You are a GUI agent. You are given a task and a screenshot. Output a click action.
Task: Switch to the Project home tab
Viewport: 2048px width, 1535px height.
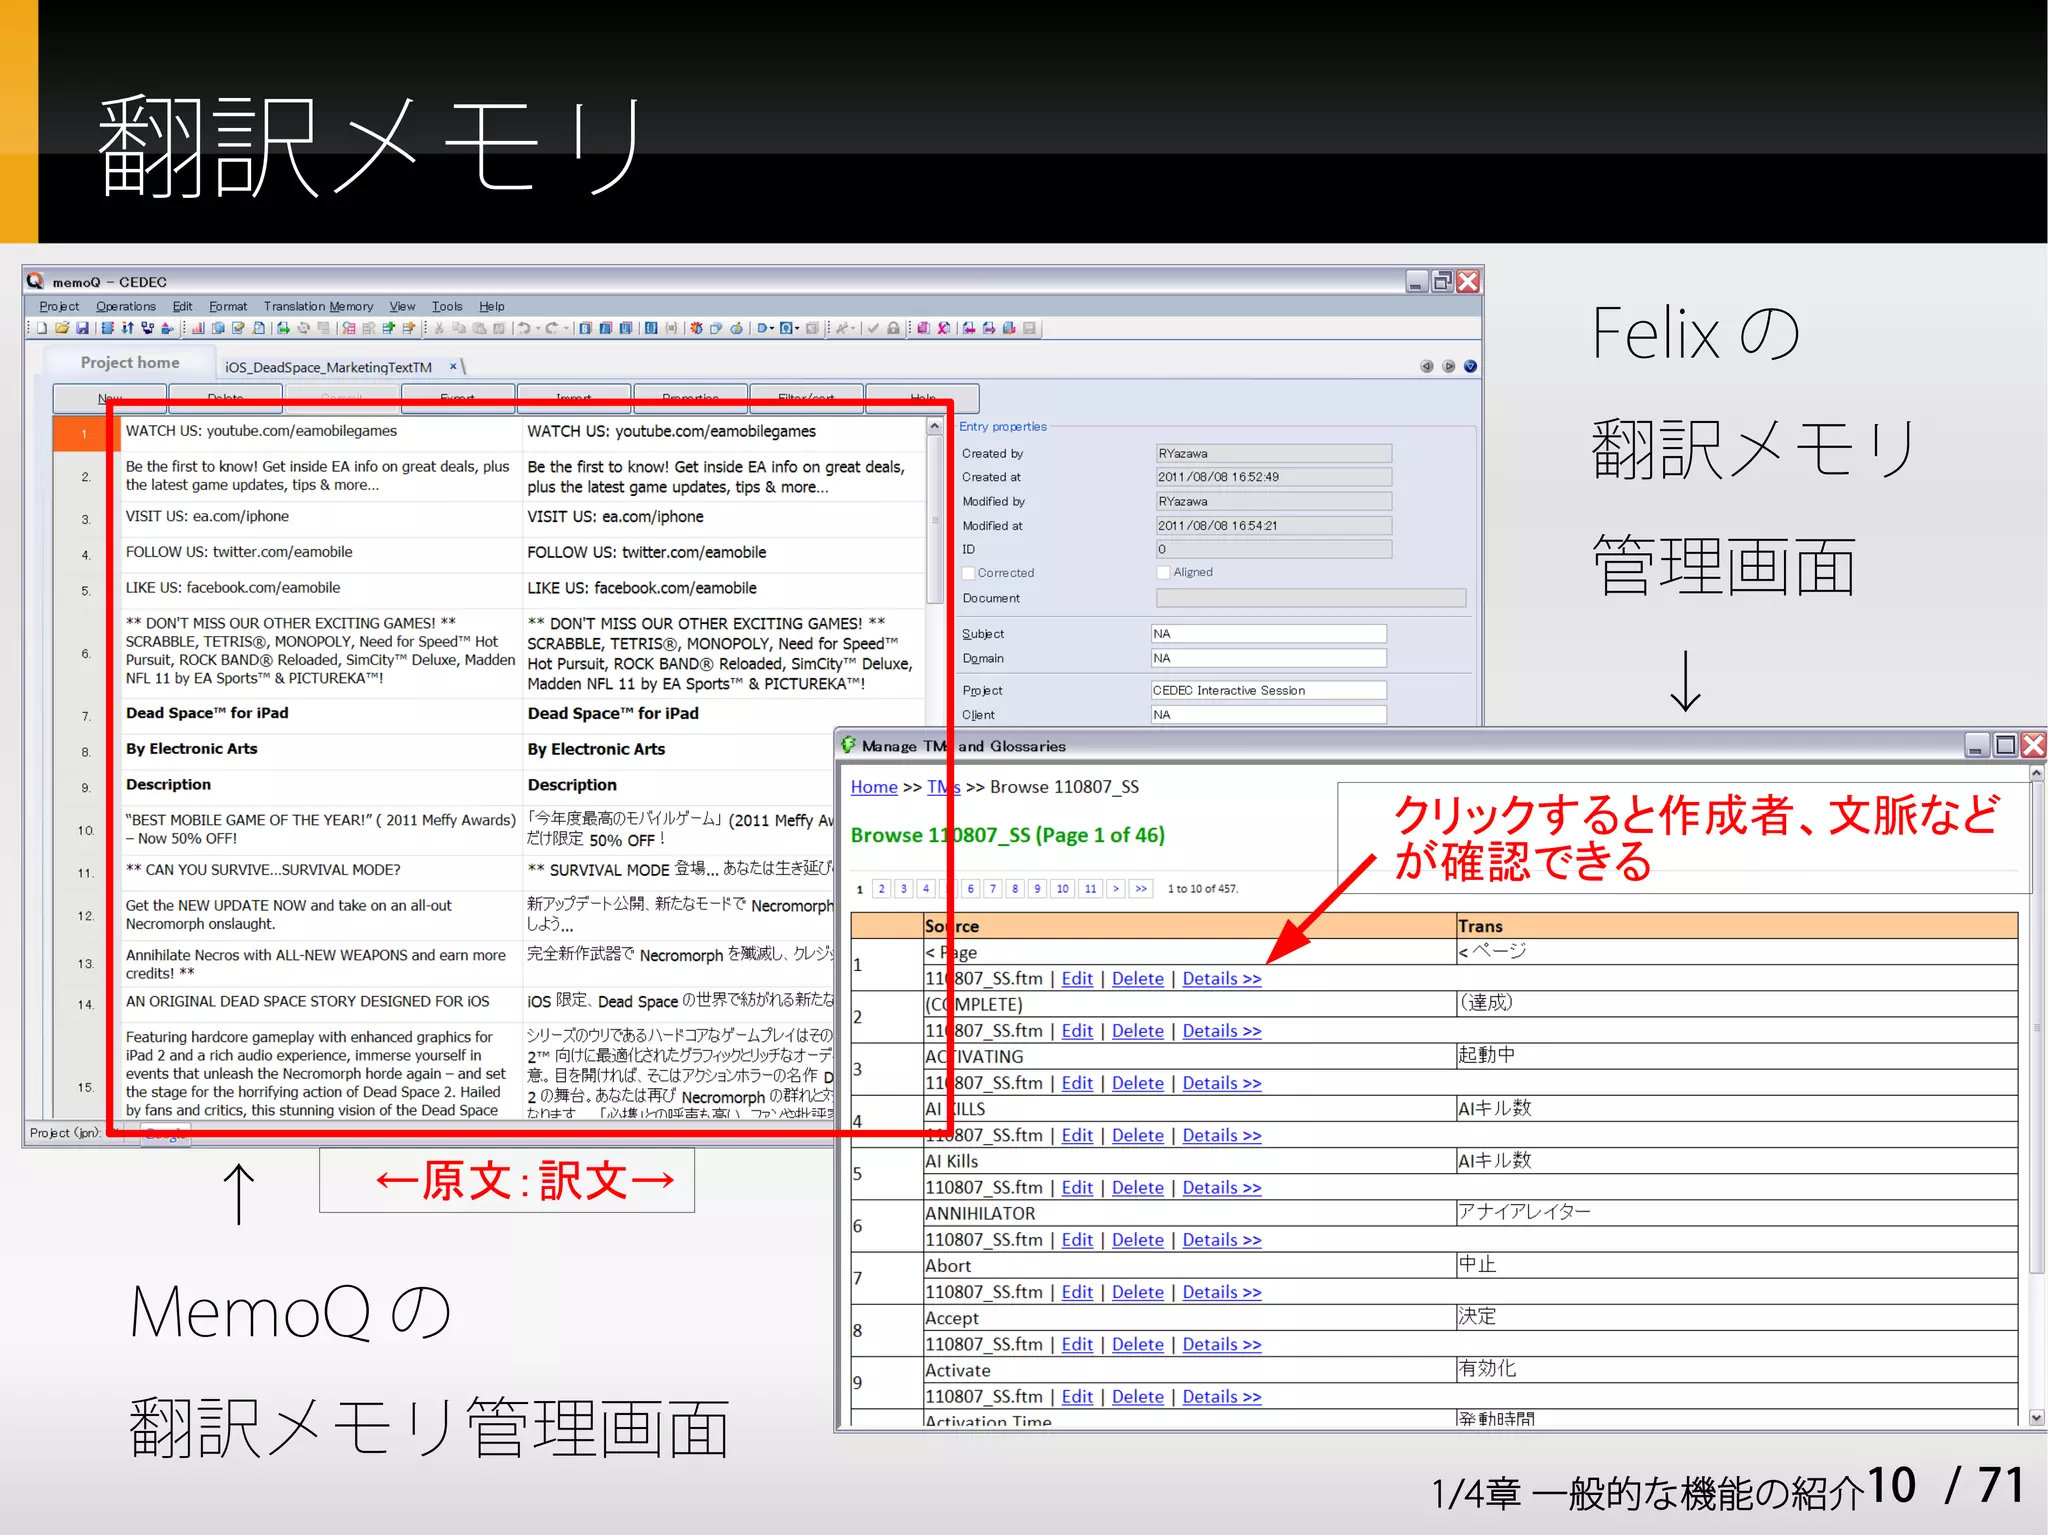click(130, 363)
